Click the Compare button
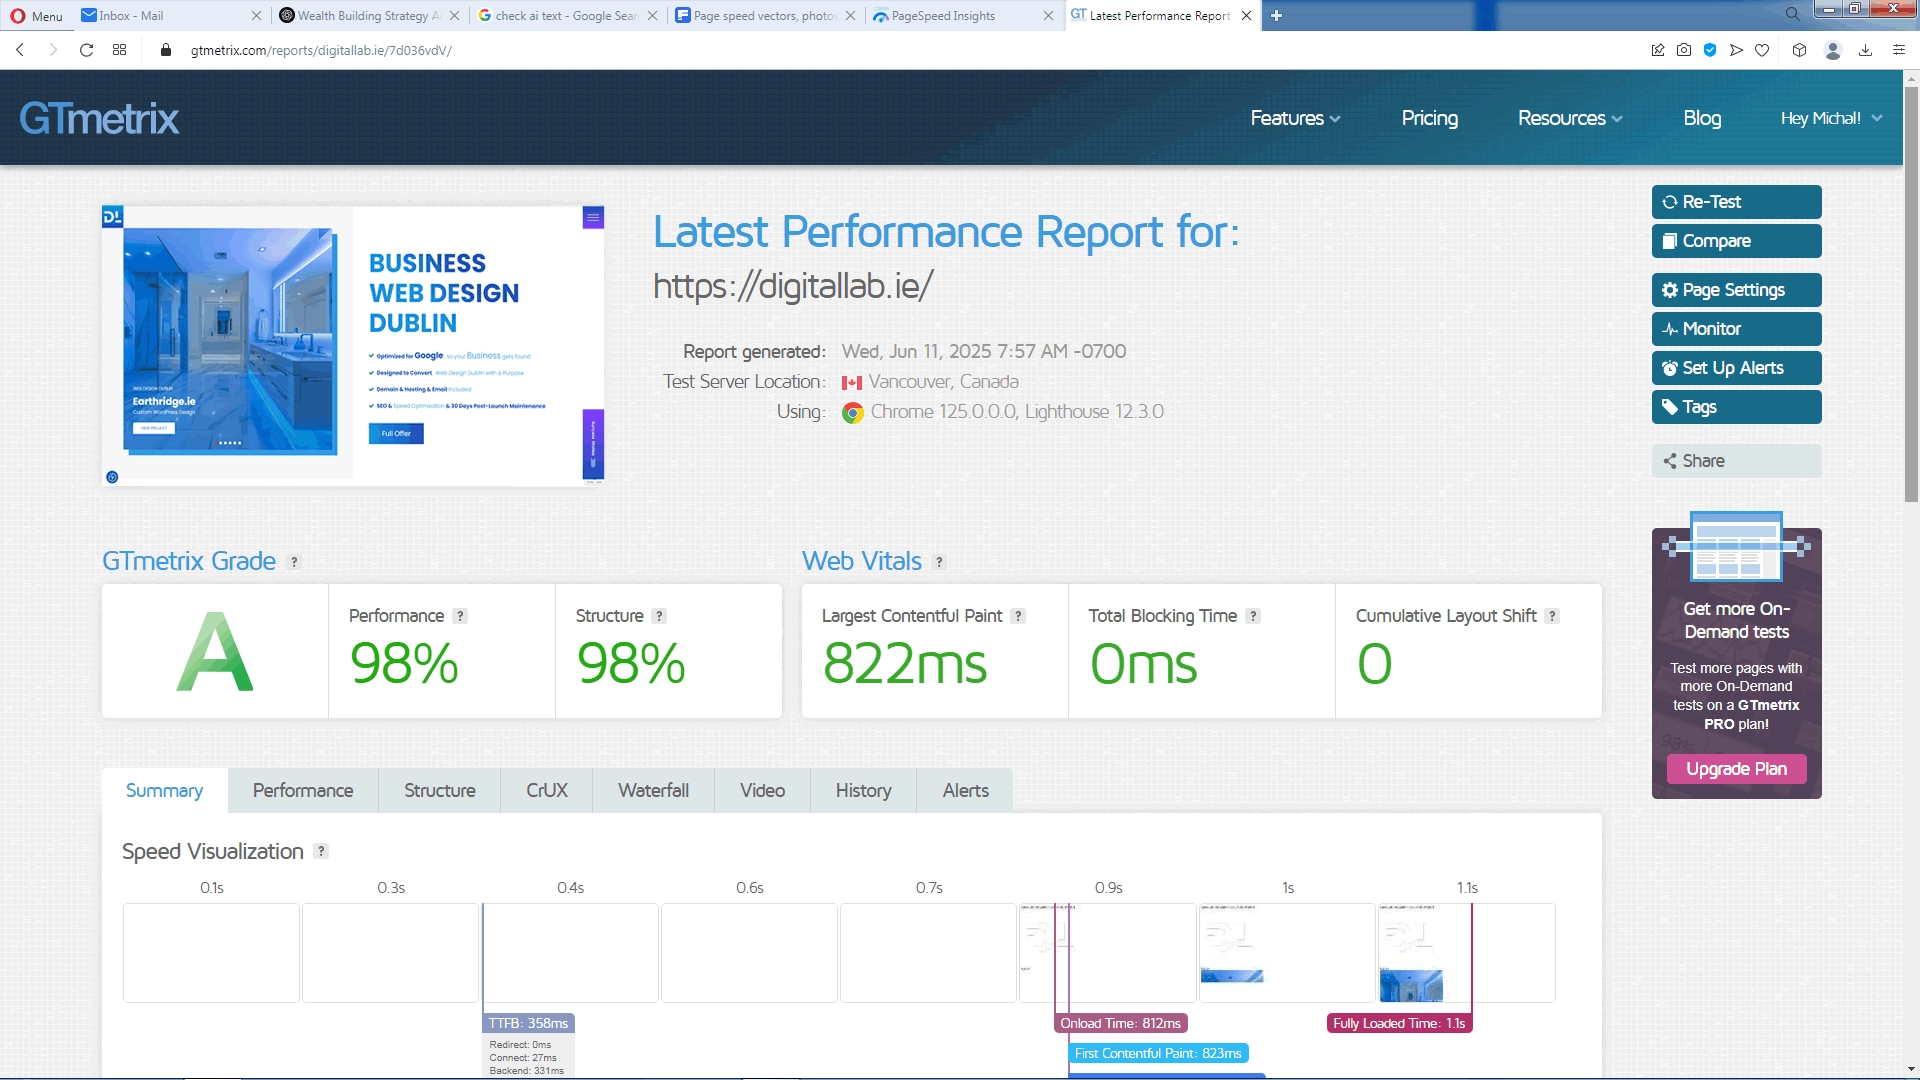 coord(1736,241)
